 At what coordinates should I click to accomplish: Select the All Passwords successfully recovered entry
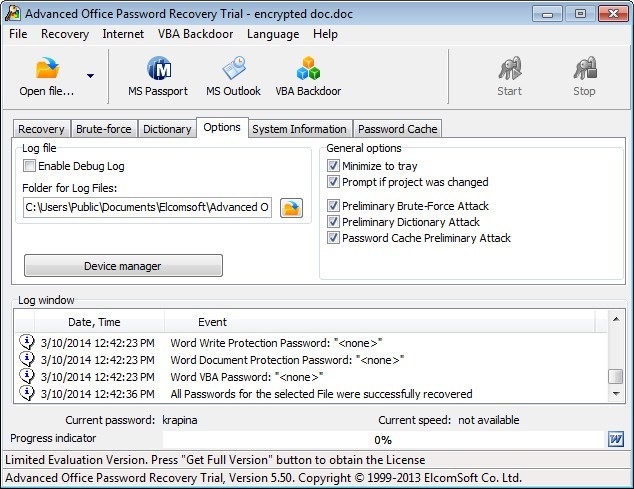311,394
